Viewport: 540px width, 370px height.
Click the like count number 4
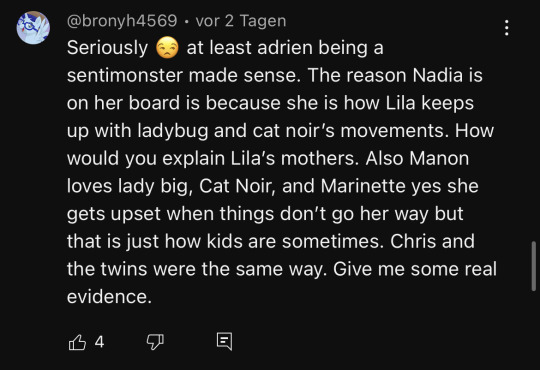pos(99,342)
